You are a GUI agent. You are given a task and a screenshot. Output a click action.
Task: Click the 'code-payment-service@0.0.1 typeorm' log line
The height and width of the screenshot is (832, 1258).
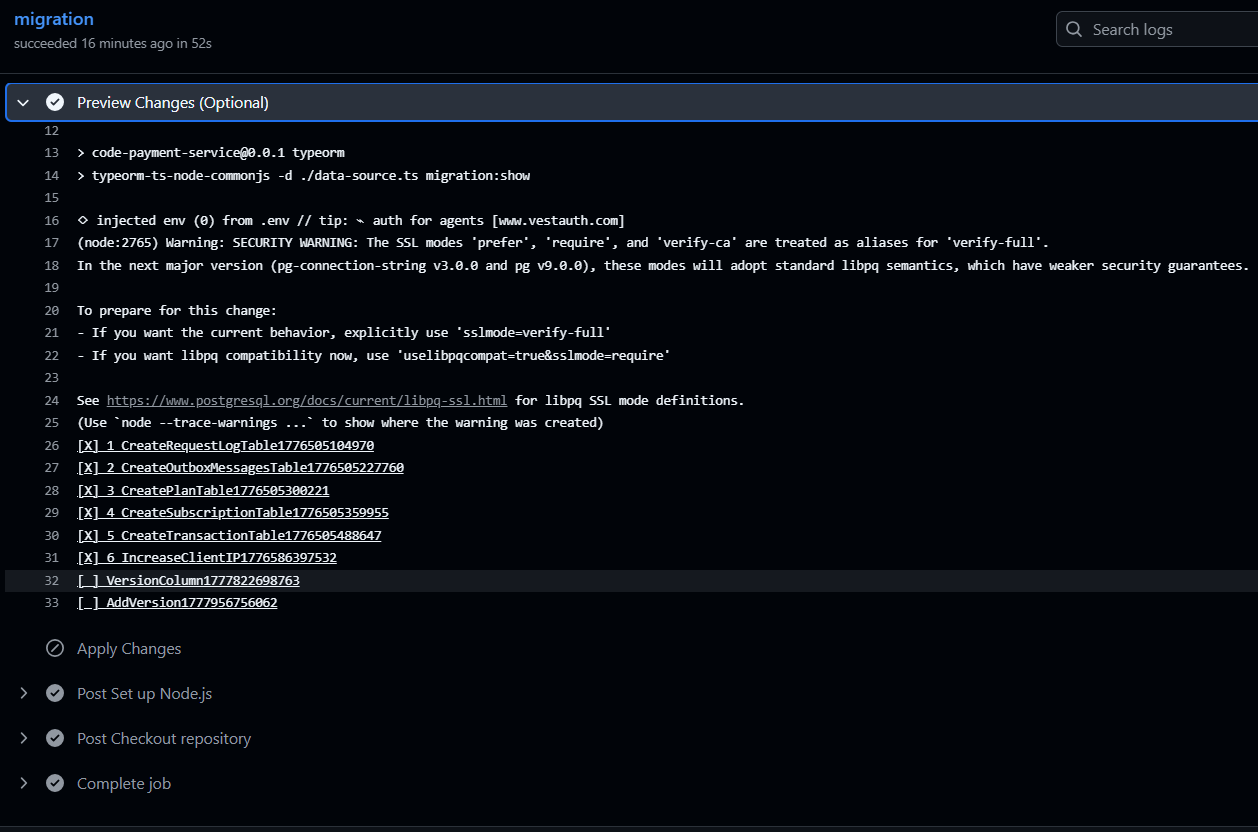(x=211, y=153)
